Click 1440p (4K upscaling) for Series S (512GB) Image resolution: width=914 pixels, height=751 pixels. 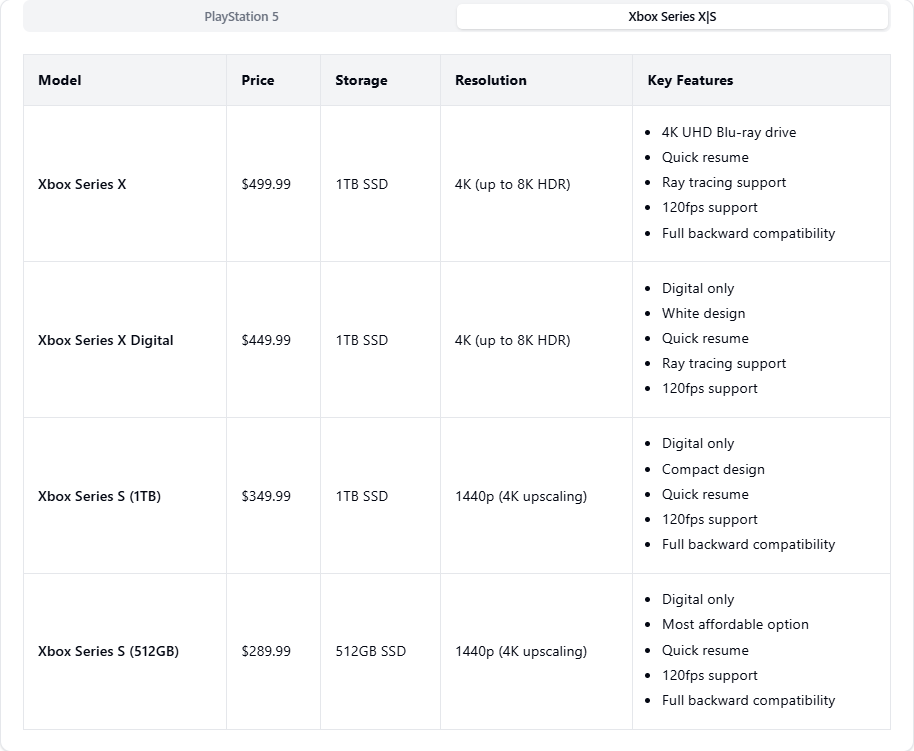[521, 651]
